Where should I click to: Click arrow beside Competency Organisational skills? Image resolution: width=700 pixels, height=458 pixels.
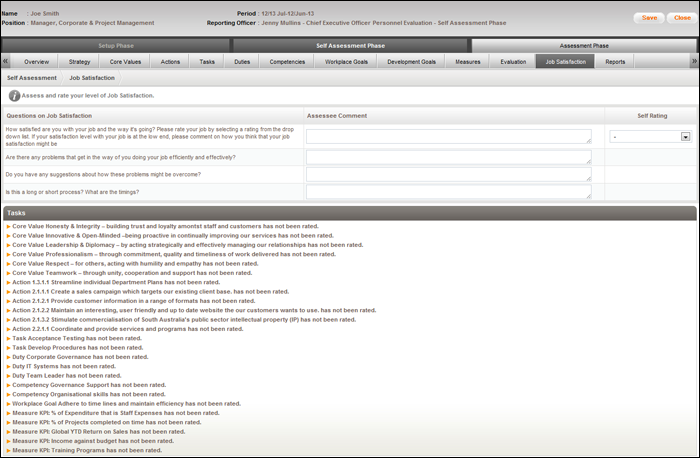[8, 395]
